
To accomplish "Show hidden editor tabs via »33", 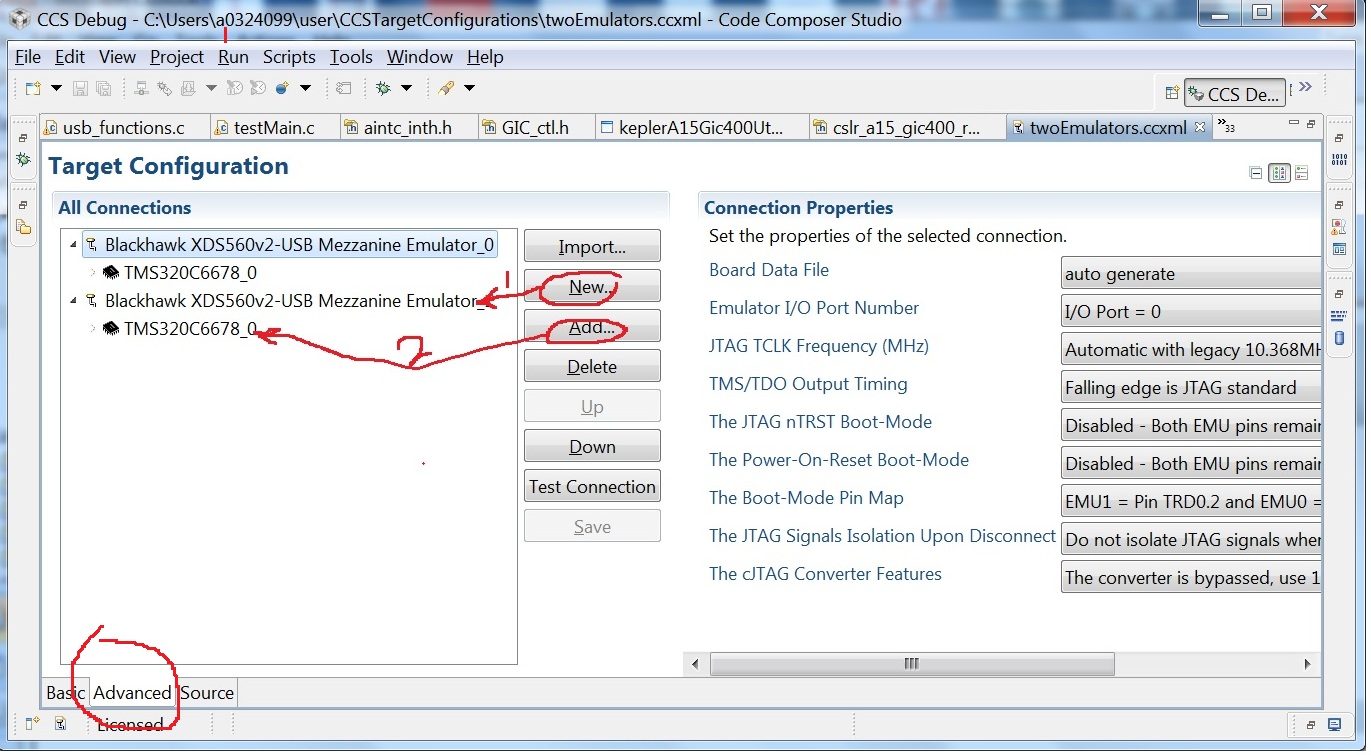I will click(1224, 127).
